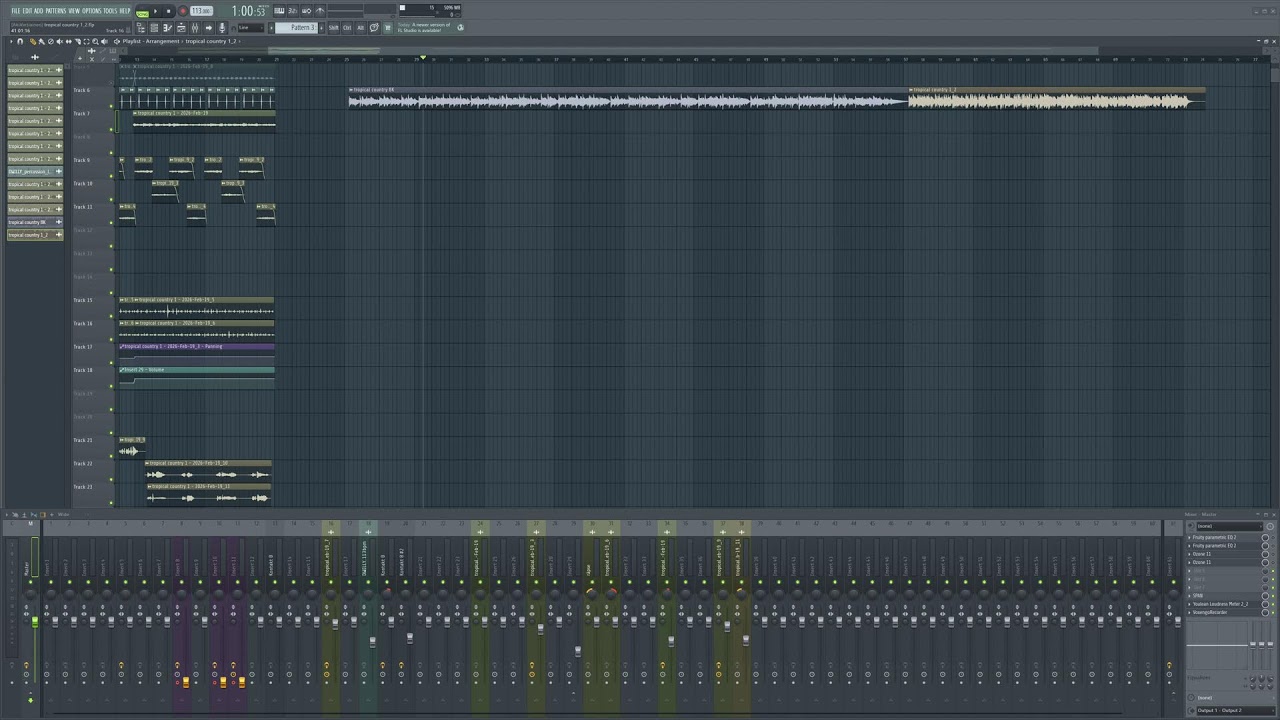Image resolution: width=1280 pixels, height=720 pixels.
Task: Select the light-colored audio clip on Track 6
Action: coord(1056,98)
